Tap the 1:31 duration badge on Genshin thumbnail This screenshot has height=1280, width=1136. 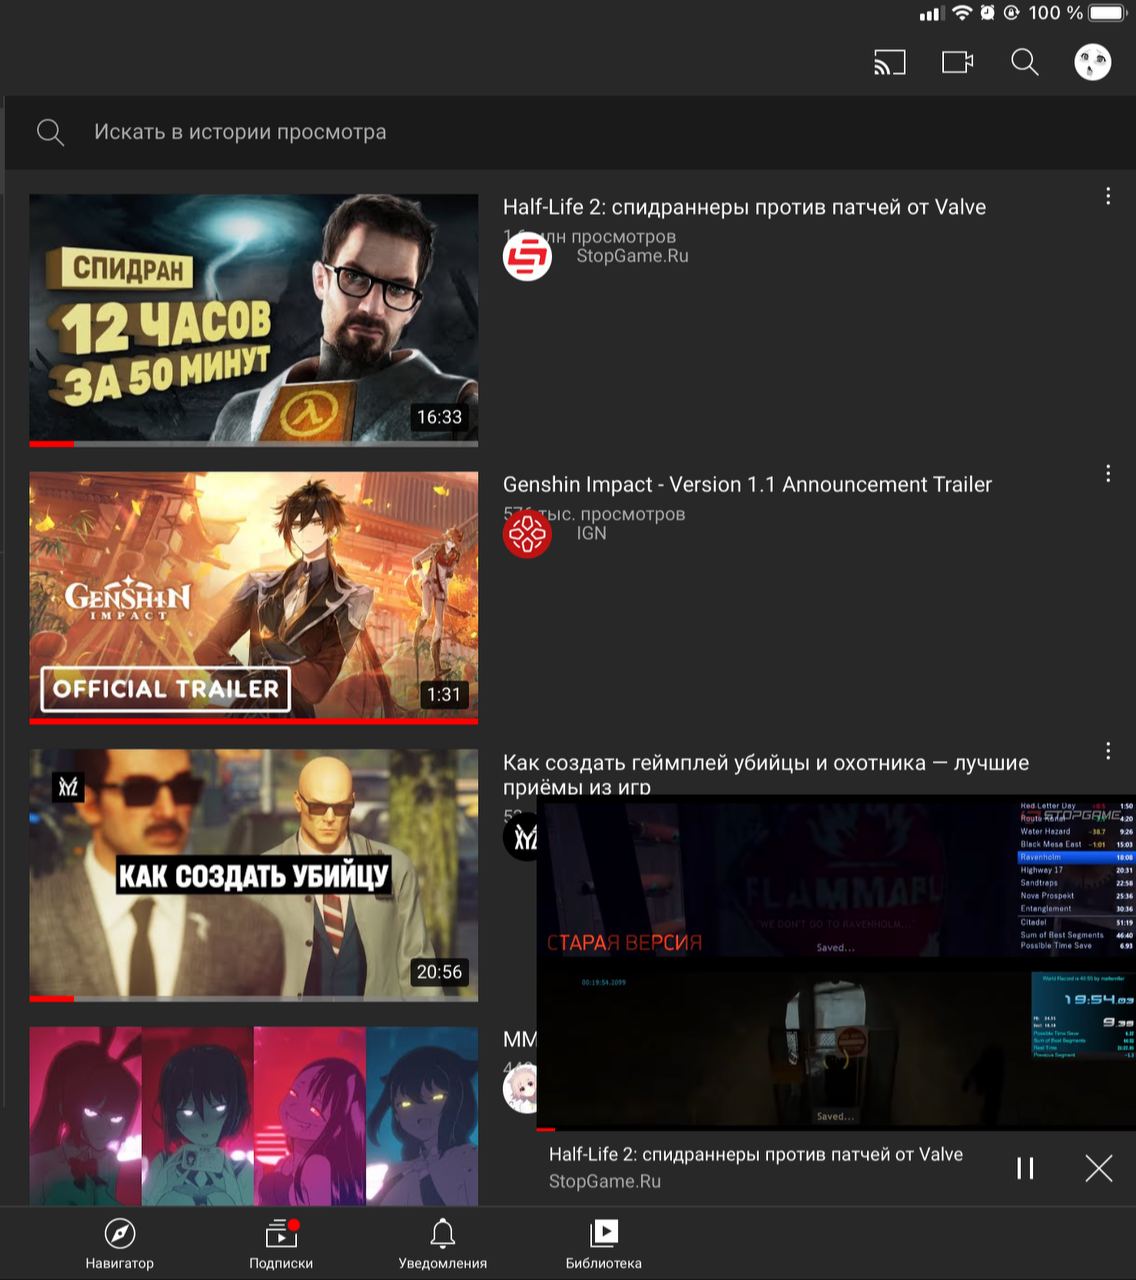point(444,694)
